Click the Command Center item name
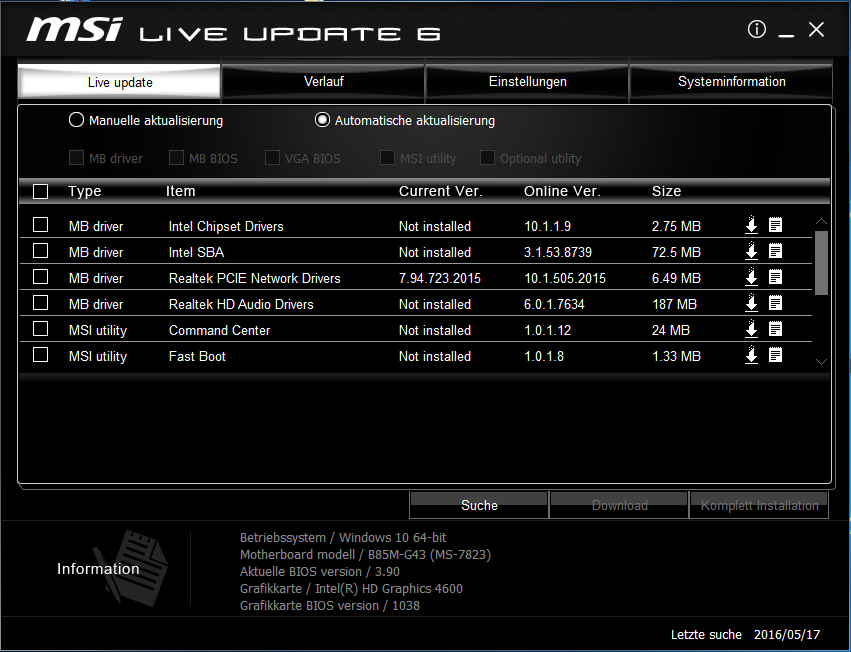 219,331
